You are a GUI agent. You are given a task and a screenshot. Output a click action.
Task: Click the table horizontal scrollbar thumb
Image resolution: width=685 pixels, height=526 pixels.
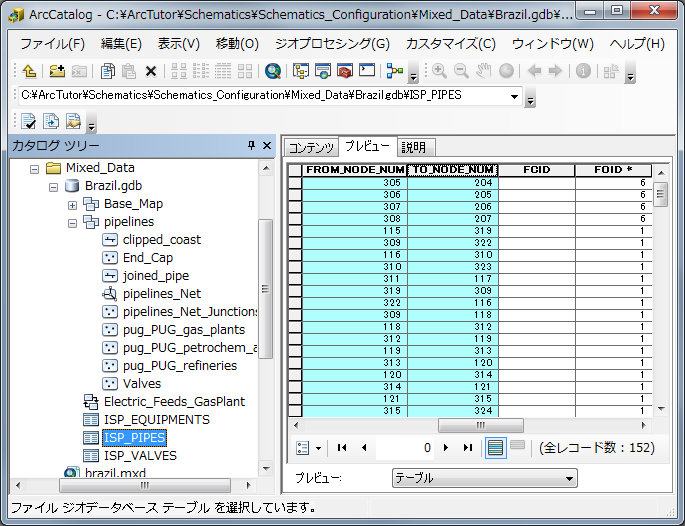coord(481,425)
